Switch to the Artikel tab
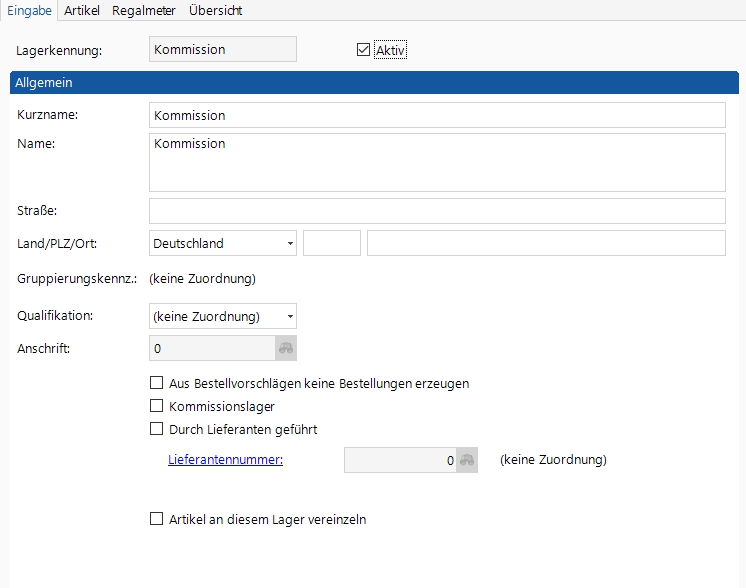The image size is (746, 588). pyautogui.click(x=82, y=11)
